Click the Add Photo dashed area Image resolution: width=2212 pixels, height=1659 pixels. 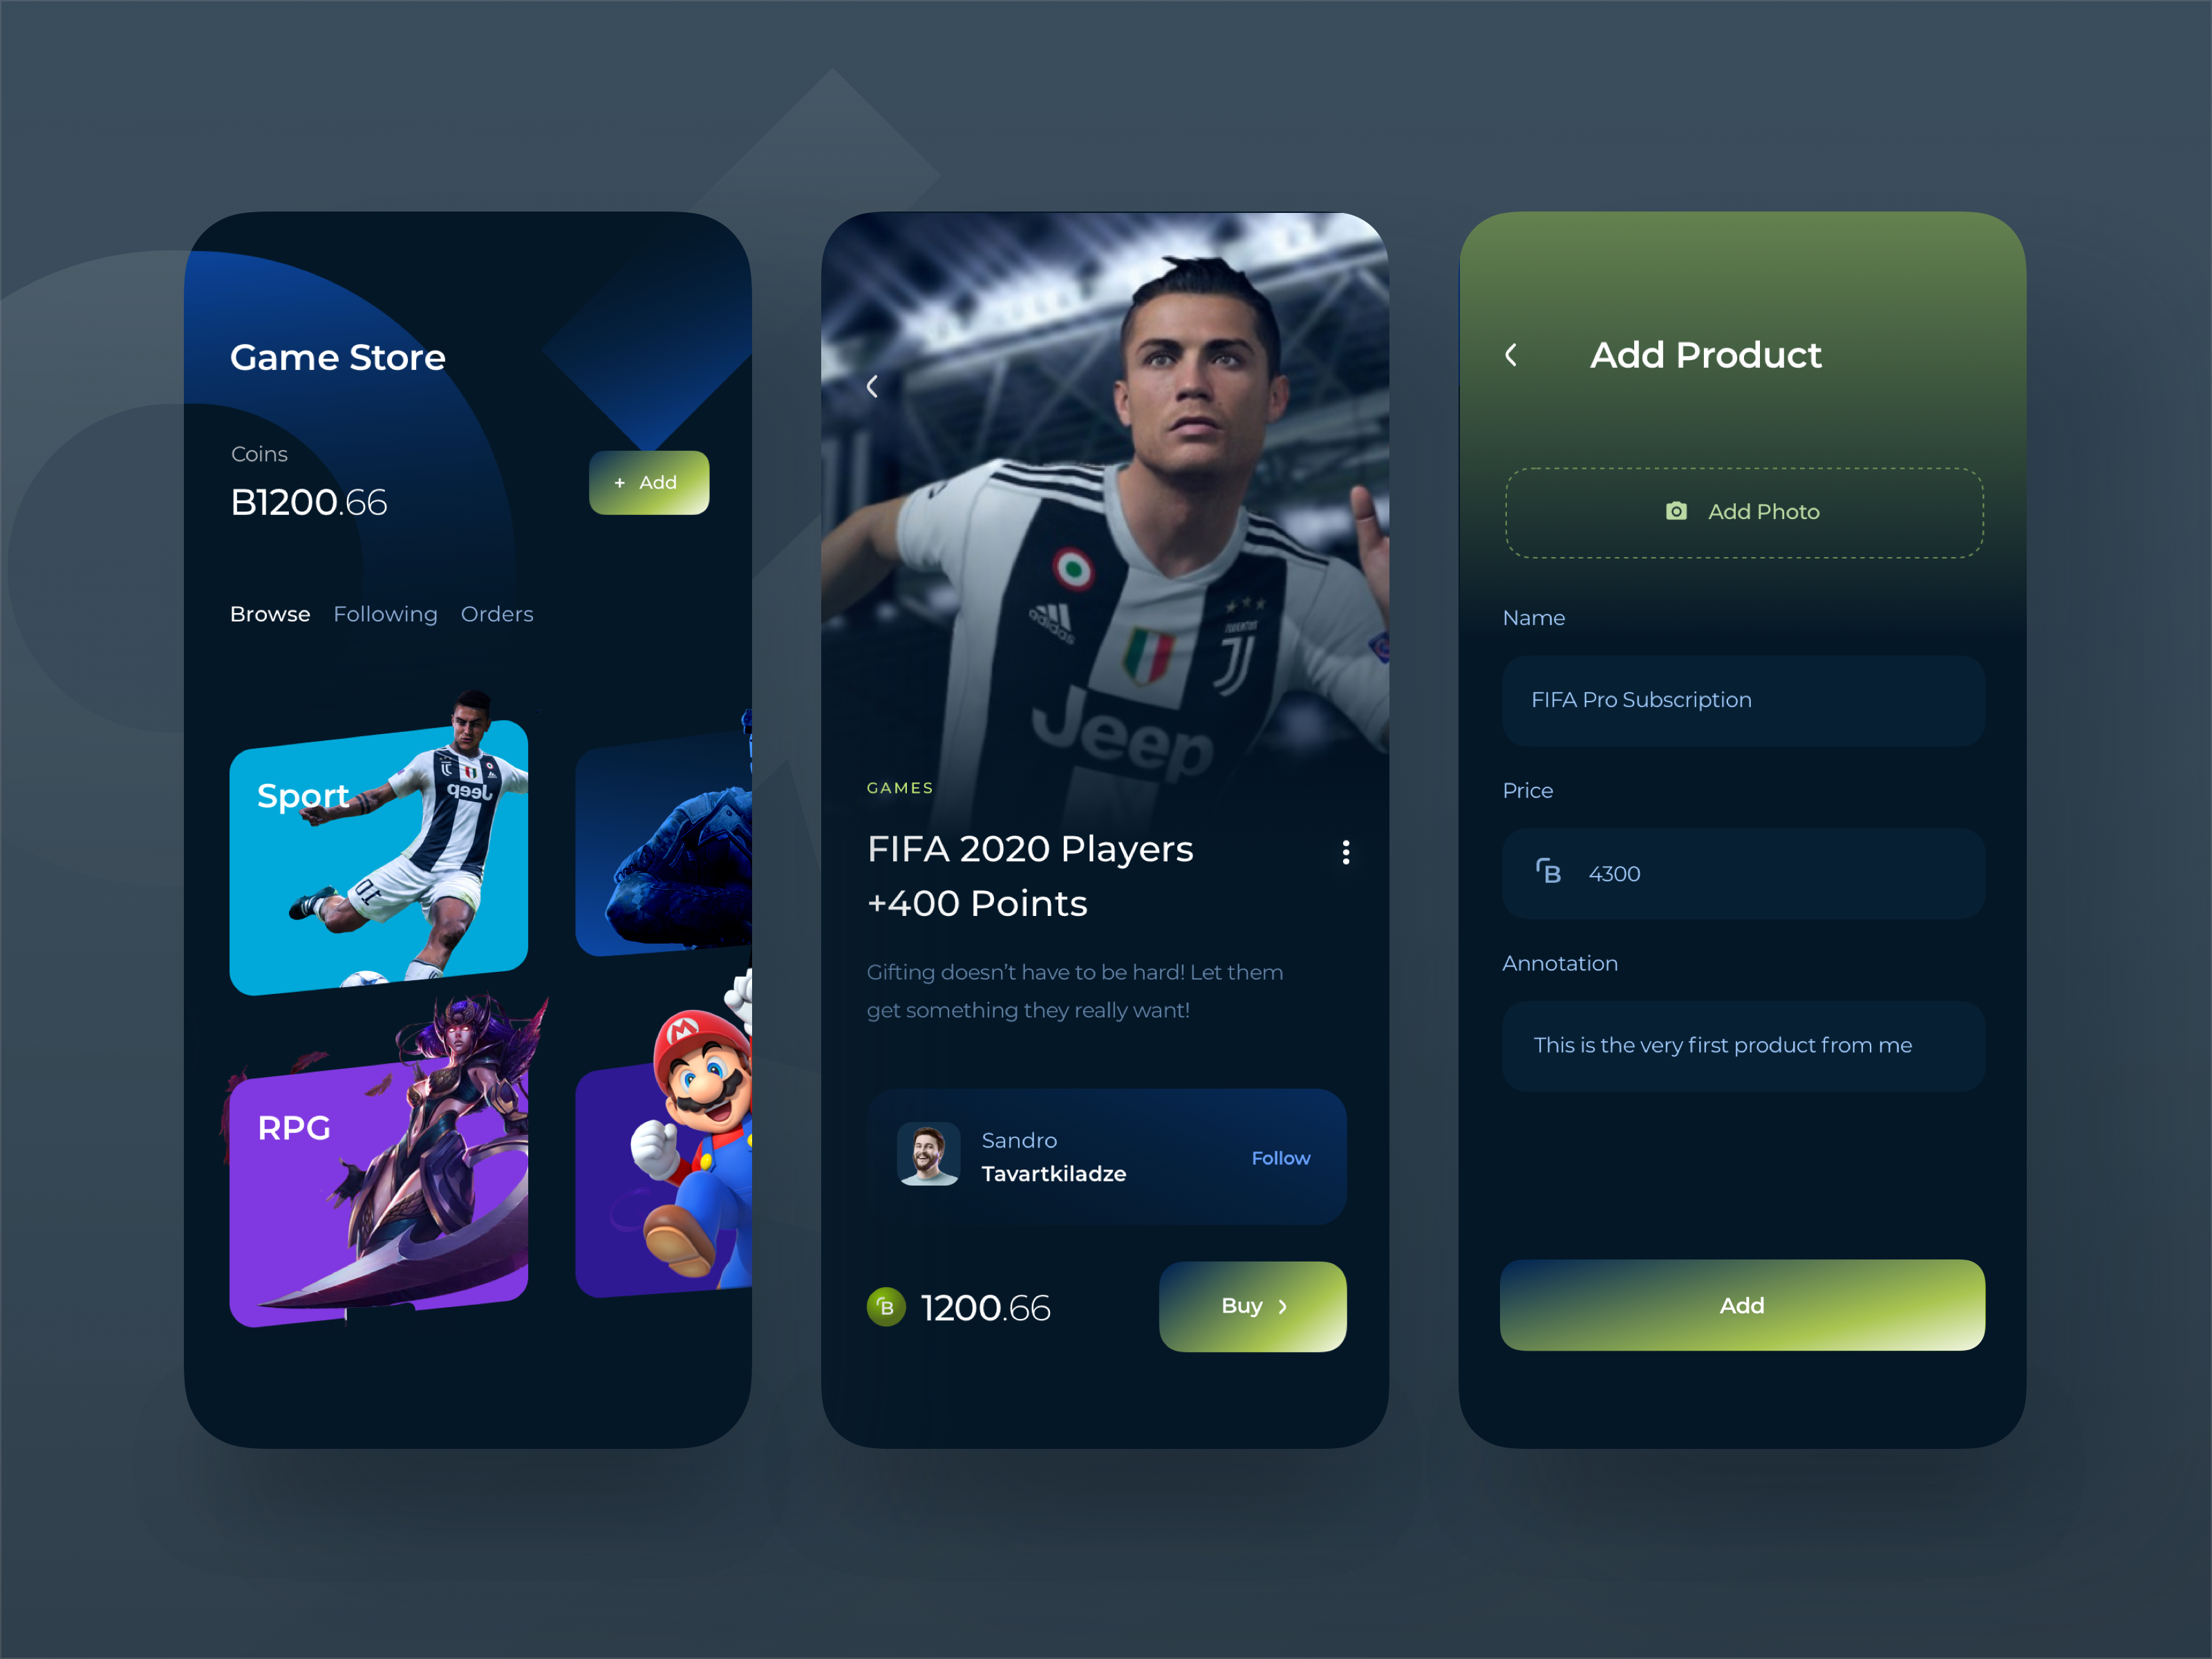click(x=1738, y=511)
